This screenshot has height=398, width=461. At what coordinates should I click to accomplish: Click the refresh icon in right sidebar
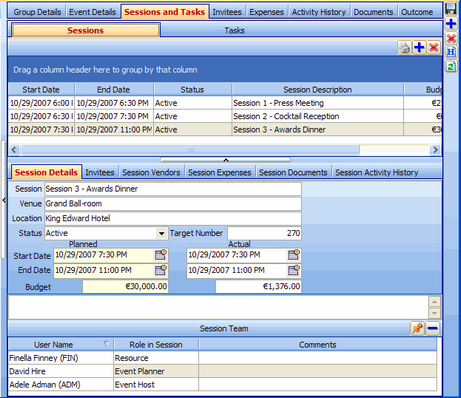(451, 67)
